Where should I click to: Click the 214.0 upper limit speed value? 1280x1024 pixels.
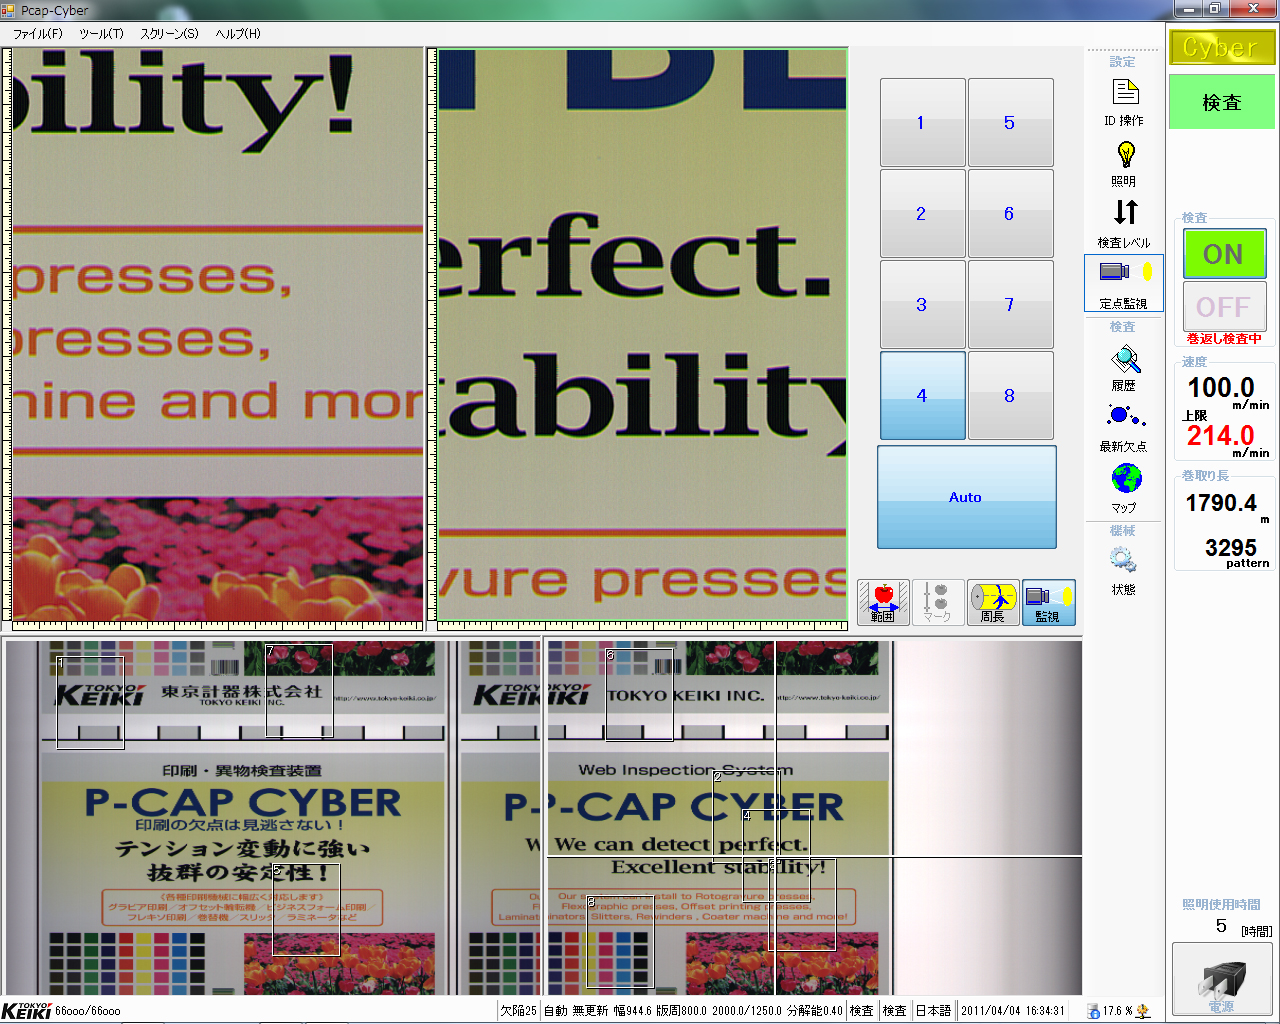pyautogui.click(x=1220, y=435)
